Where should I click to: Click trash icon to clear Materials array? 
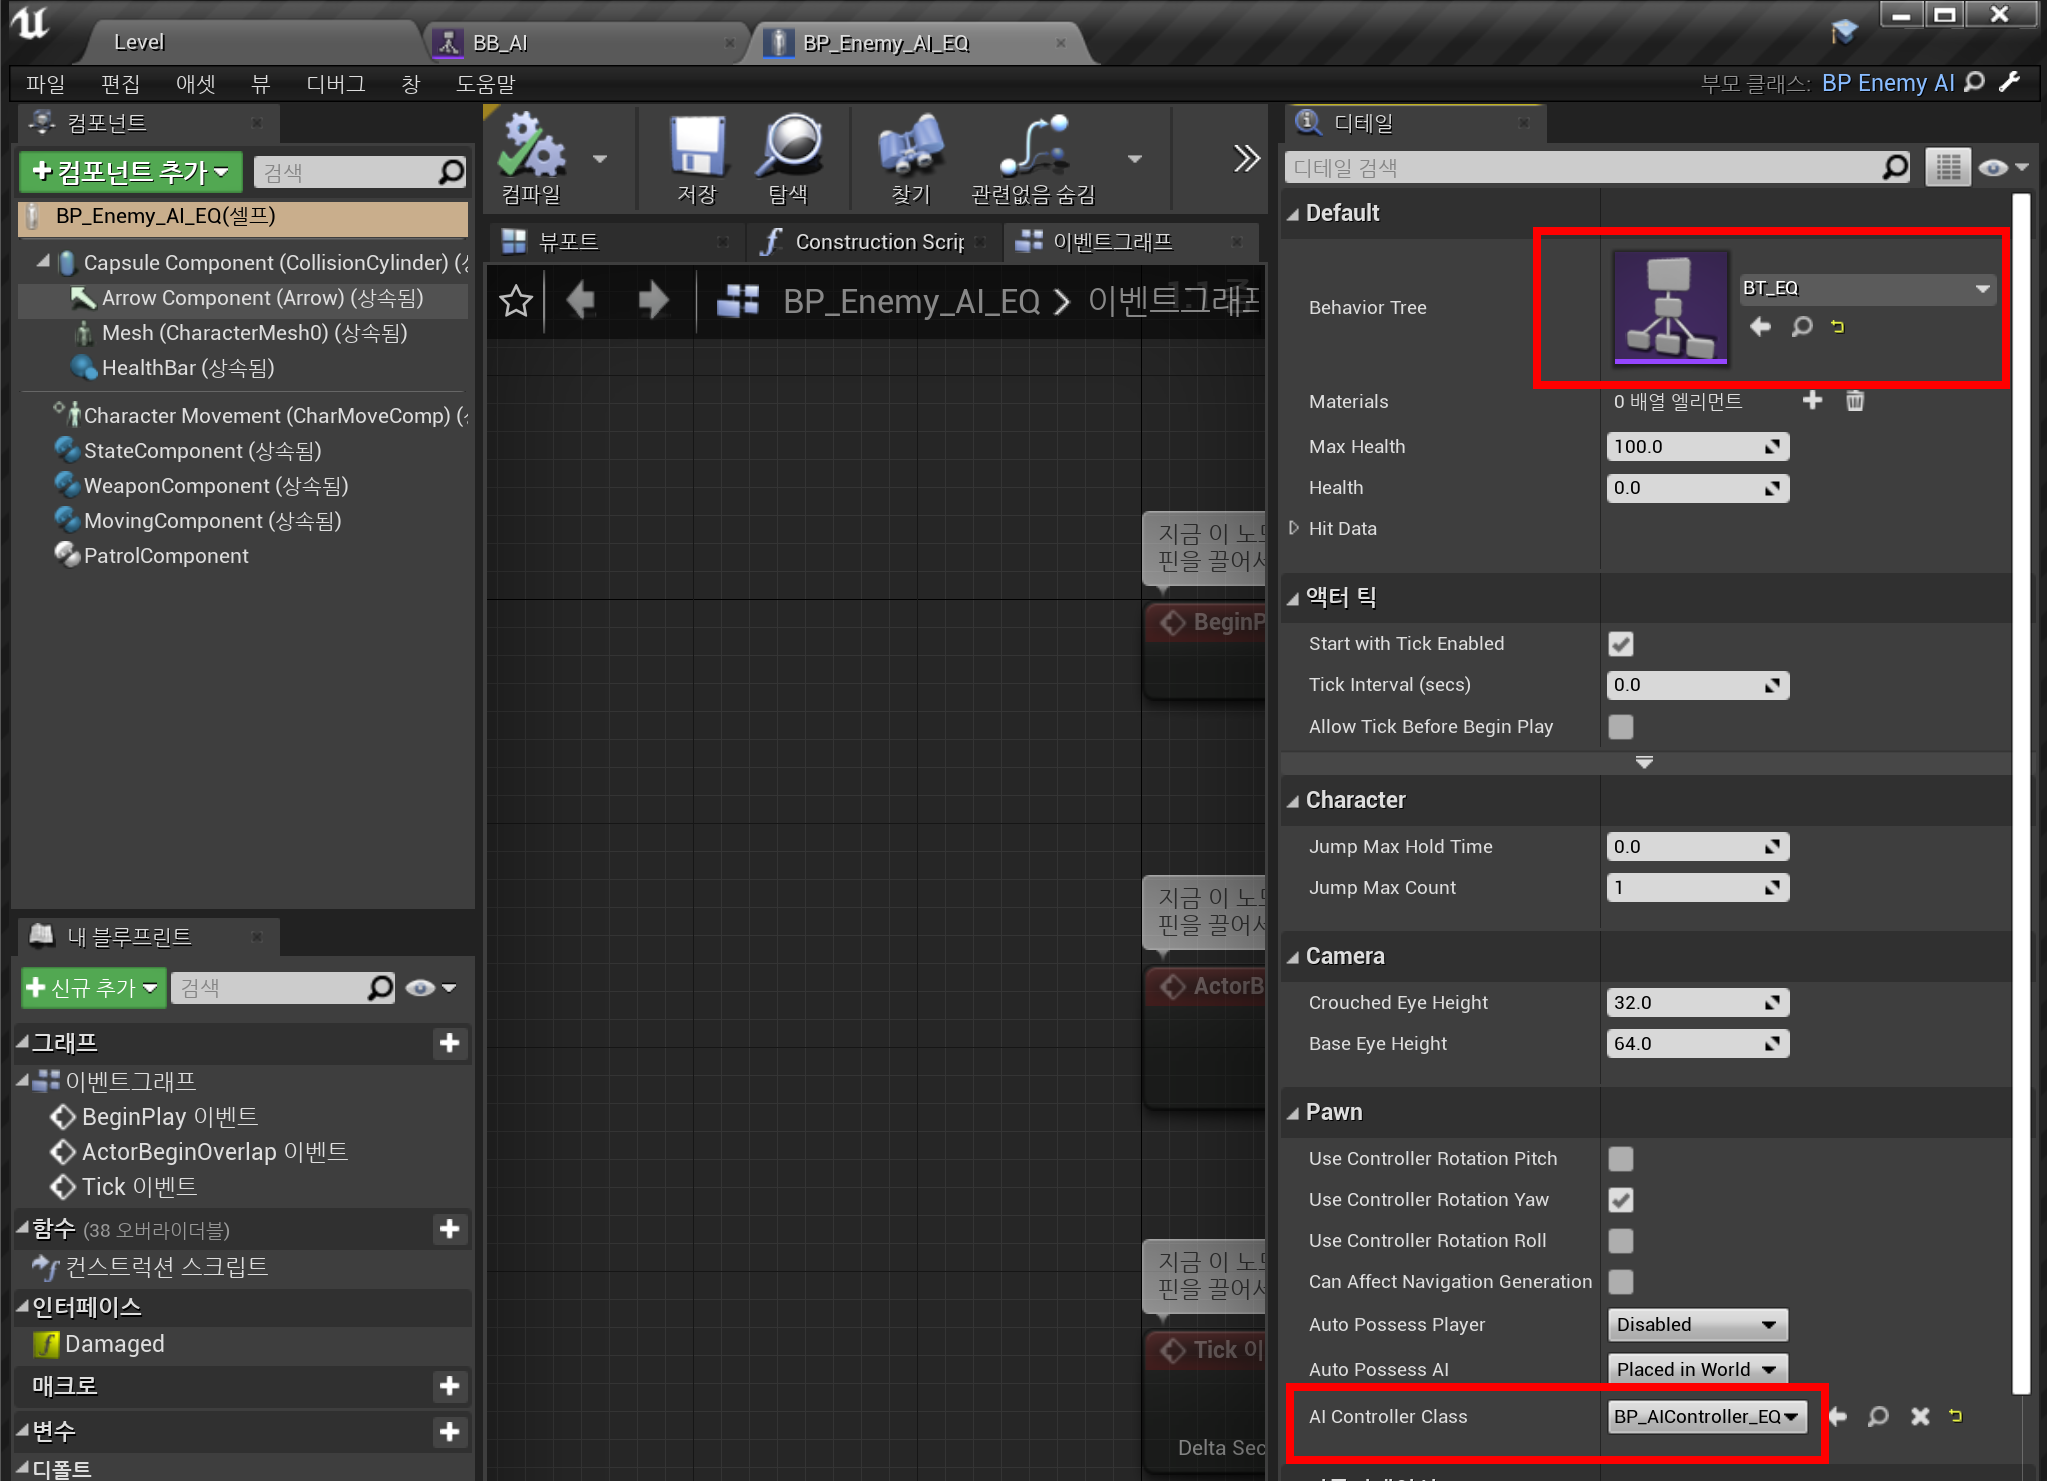1855,401
